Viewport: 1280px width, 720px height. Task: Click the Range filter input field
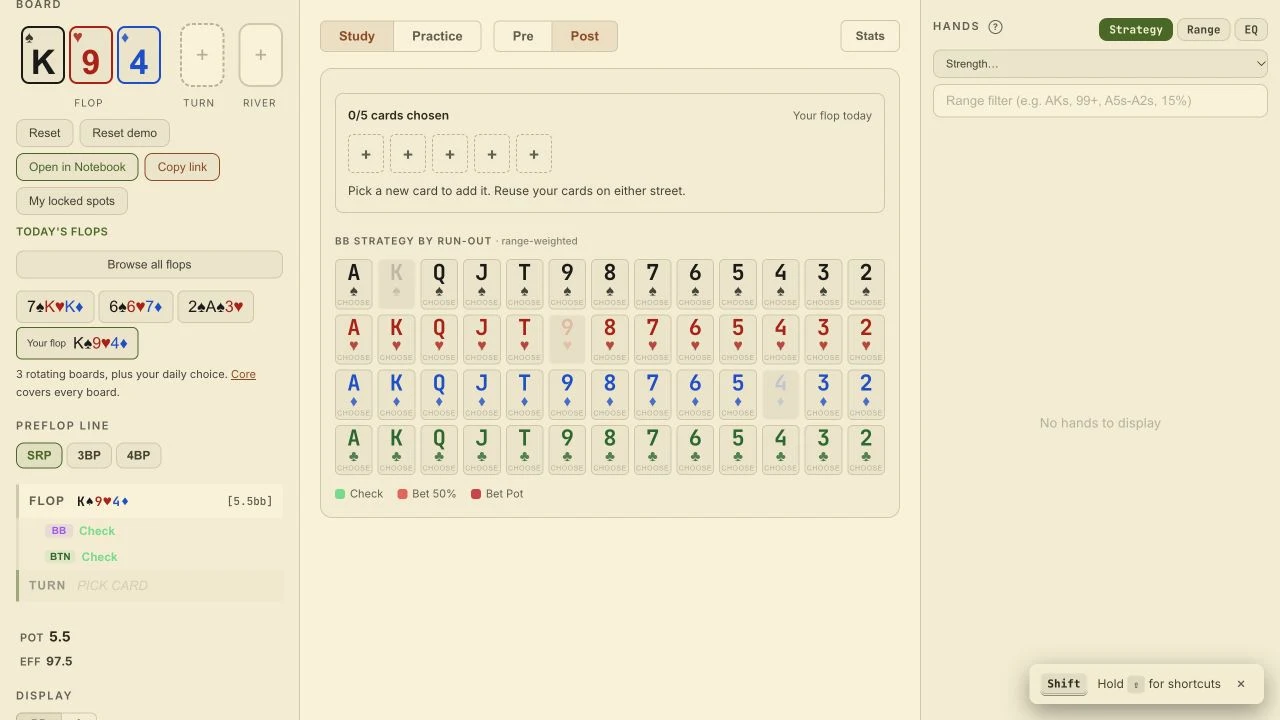(1100, 101)
